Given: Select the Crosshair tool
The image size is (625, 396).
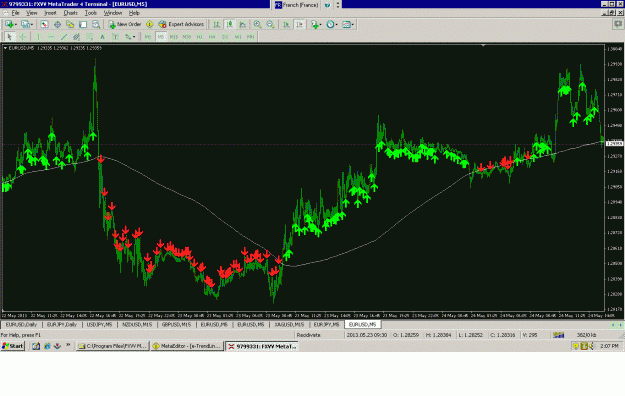Looking at the screenshot, I should tap(23, 37).
